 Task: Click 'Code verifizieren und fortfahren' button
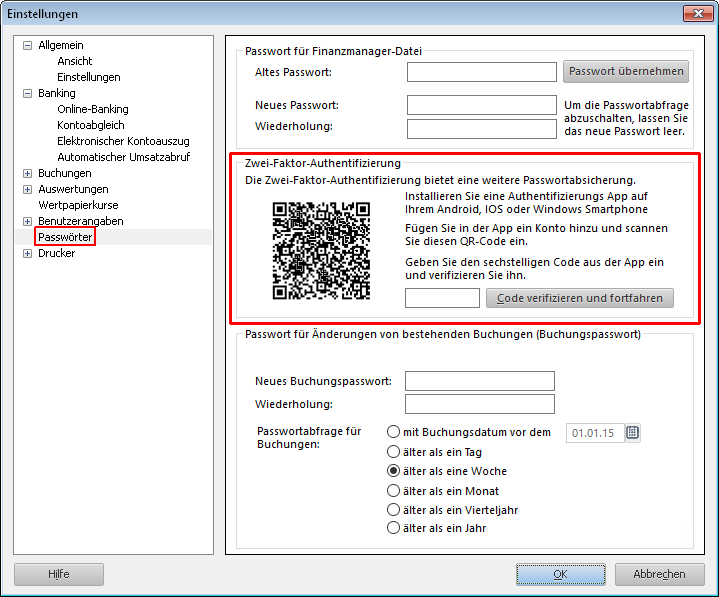coord(579,298)
